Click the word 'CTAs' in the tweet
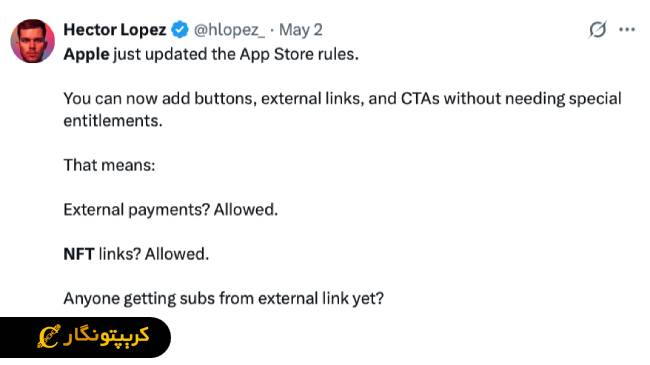The height and width of the screenshot is (365, 650). coord(420,99)
